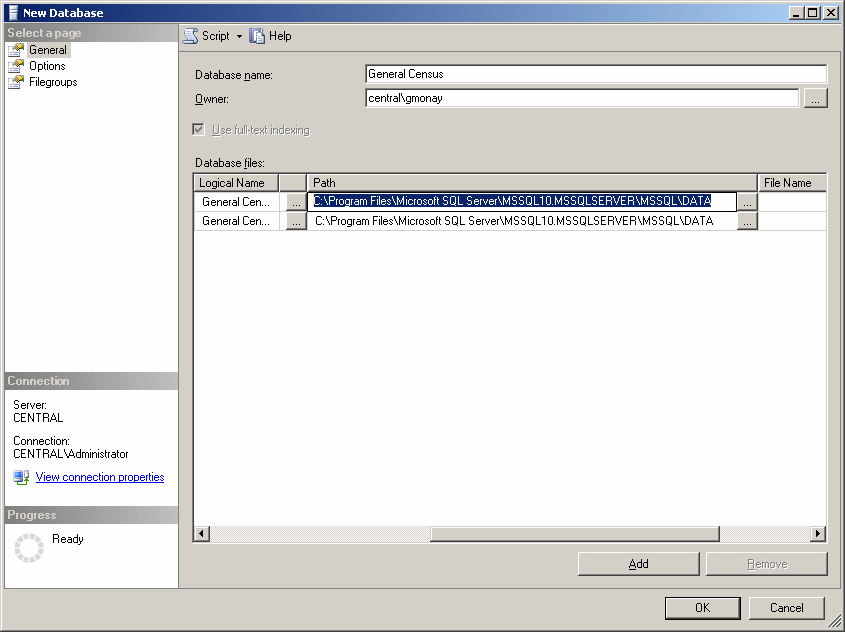The height and width of the screenshot is (632, 845).
Task: Open the Help icon in toolbar
Action: click(257, 36)
